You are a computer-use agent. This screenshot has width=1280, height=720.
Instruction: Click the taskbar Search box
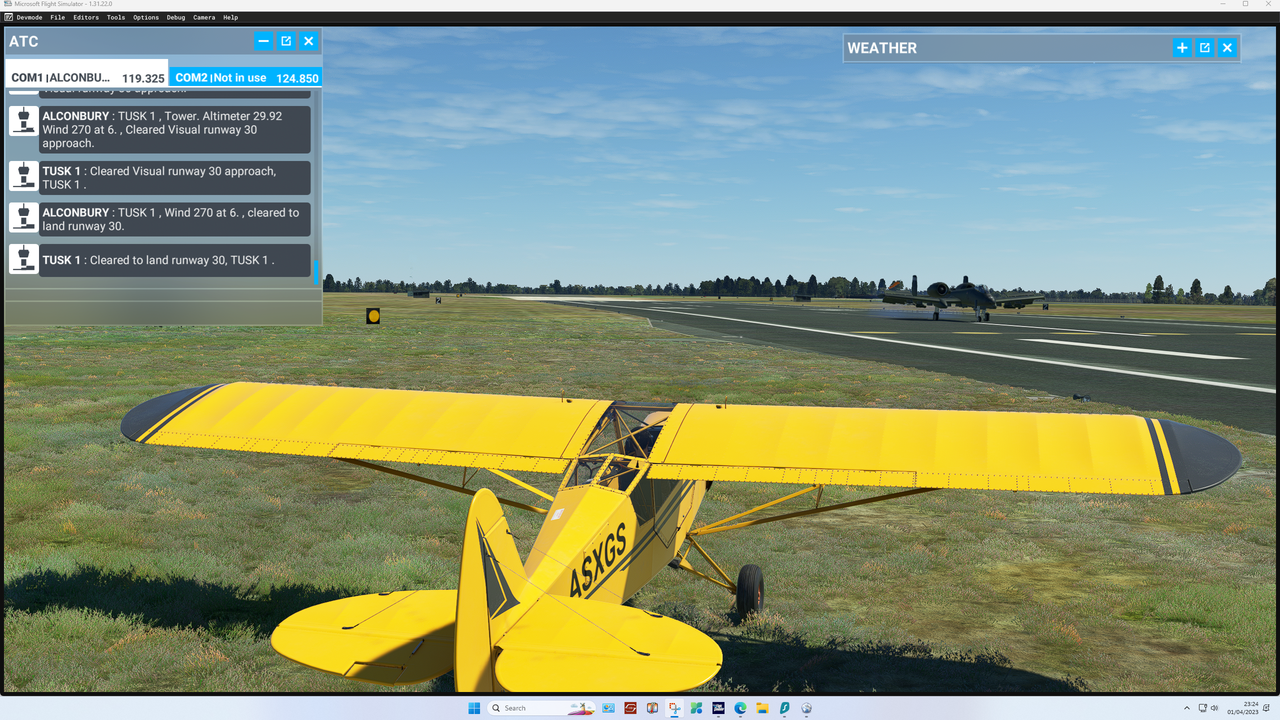pos(541,708)
